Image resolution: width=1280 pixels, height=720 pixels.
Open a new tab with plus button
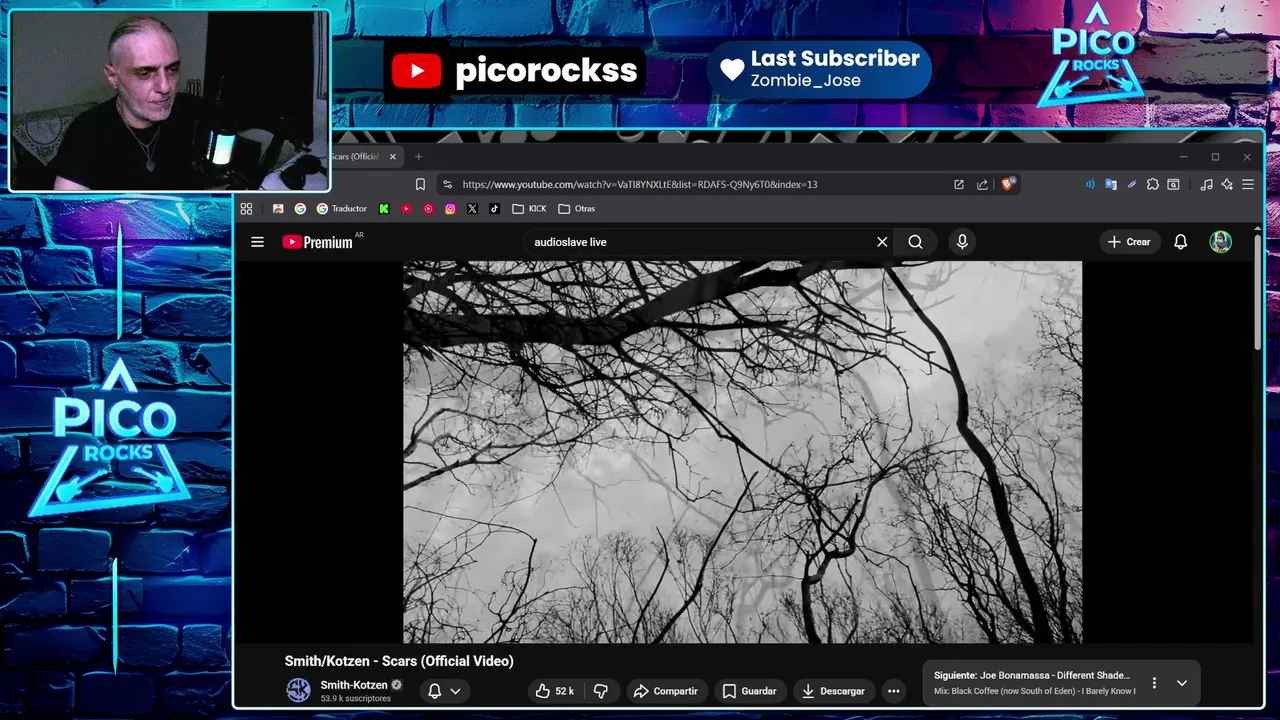pyautogui.click(x=418, y=157)
